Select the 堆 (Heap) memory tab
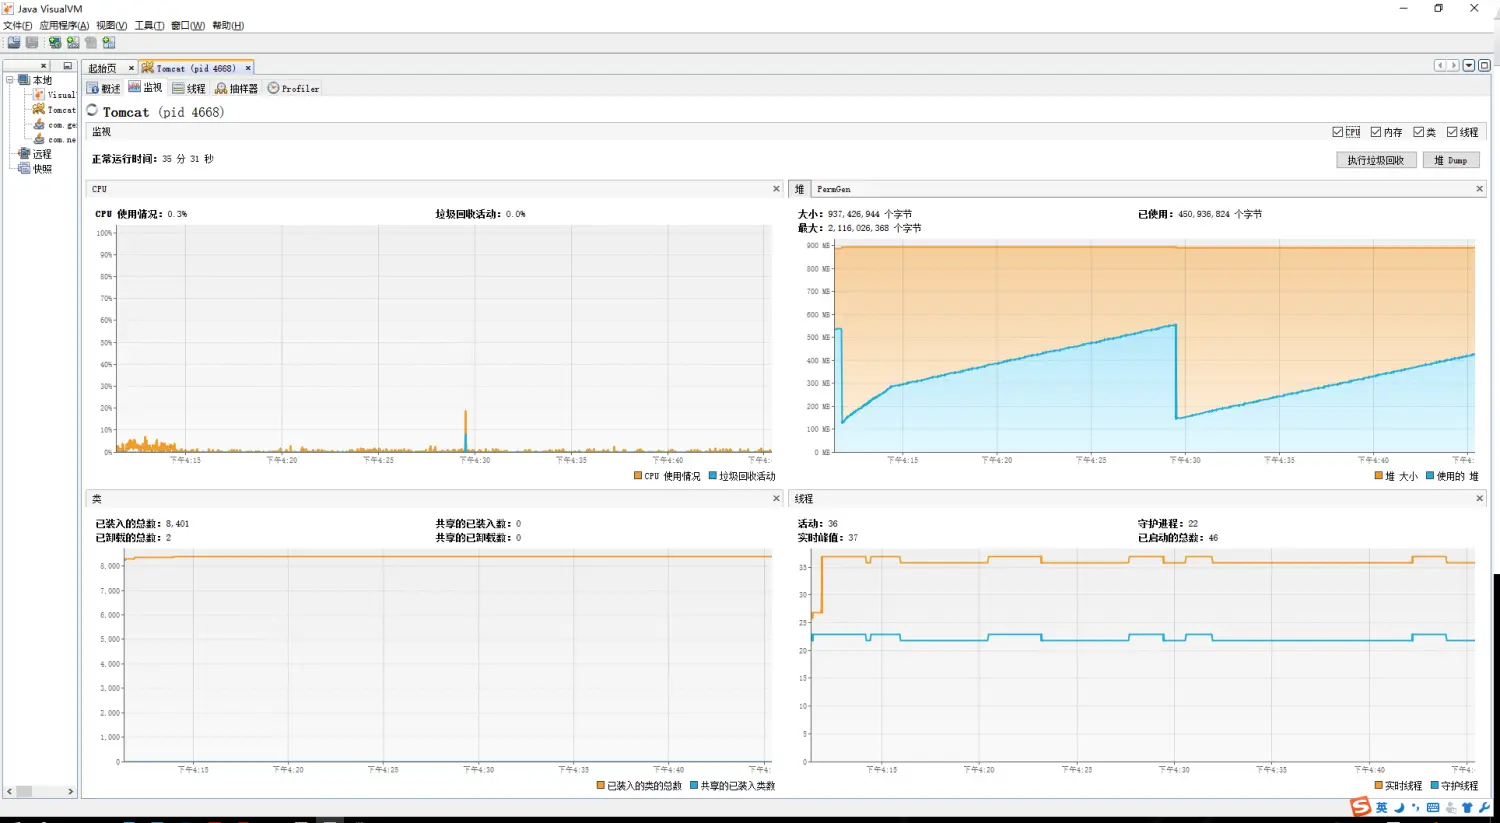1500x823 pixels. (799, 189)
